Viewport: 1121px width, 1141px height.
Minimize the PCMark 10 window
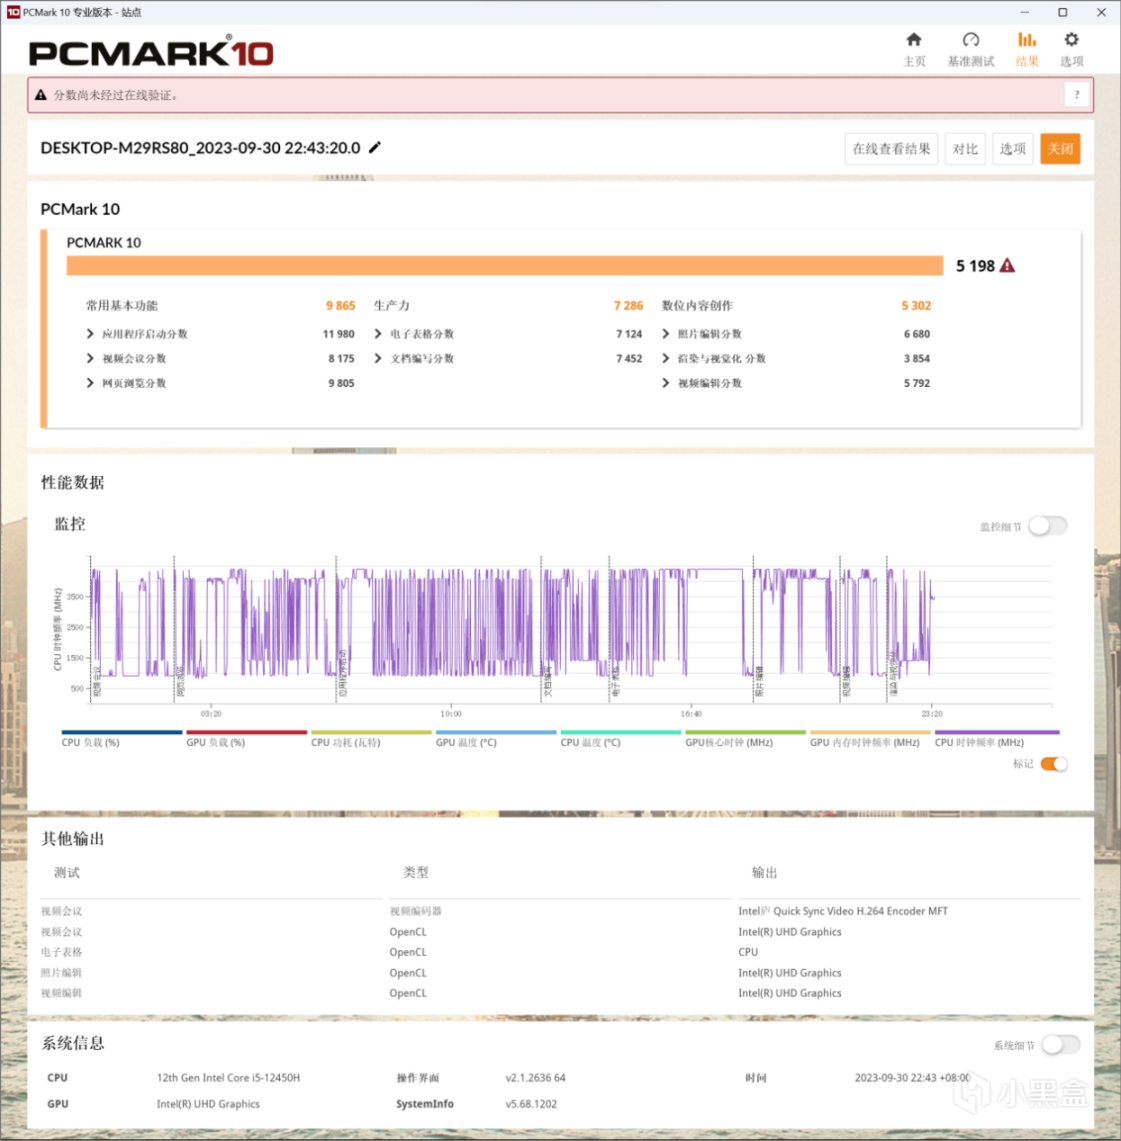[x=1024, y=12]
